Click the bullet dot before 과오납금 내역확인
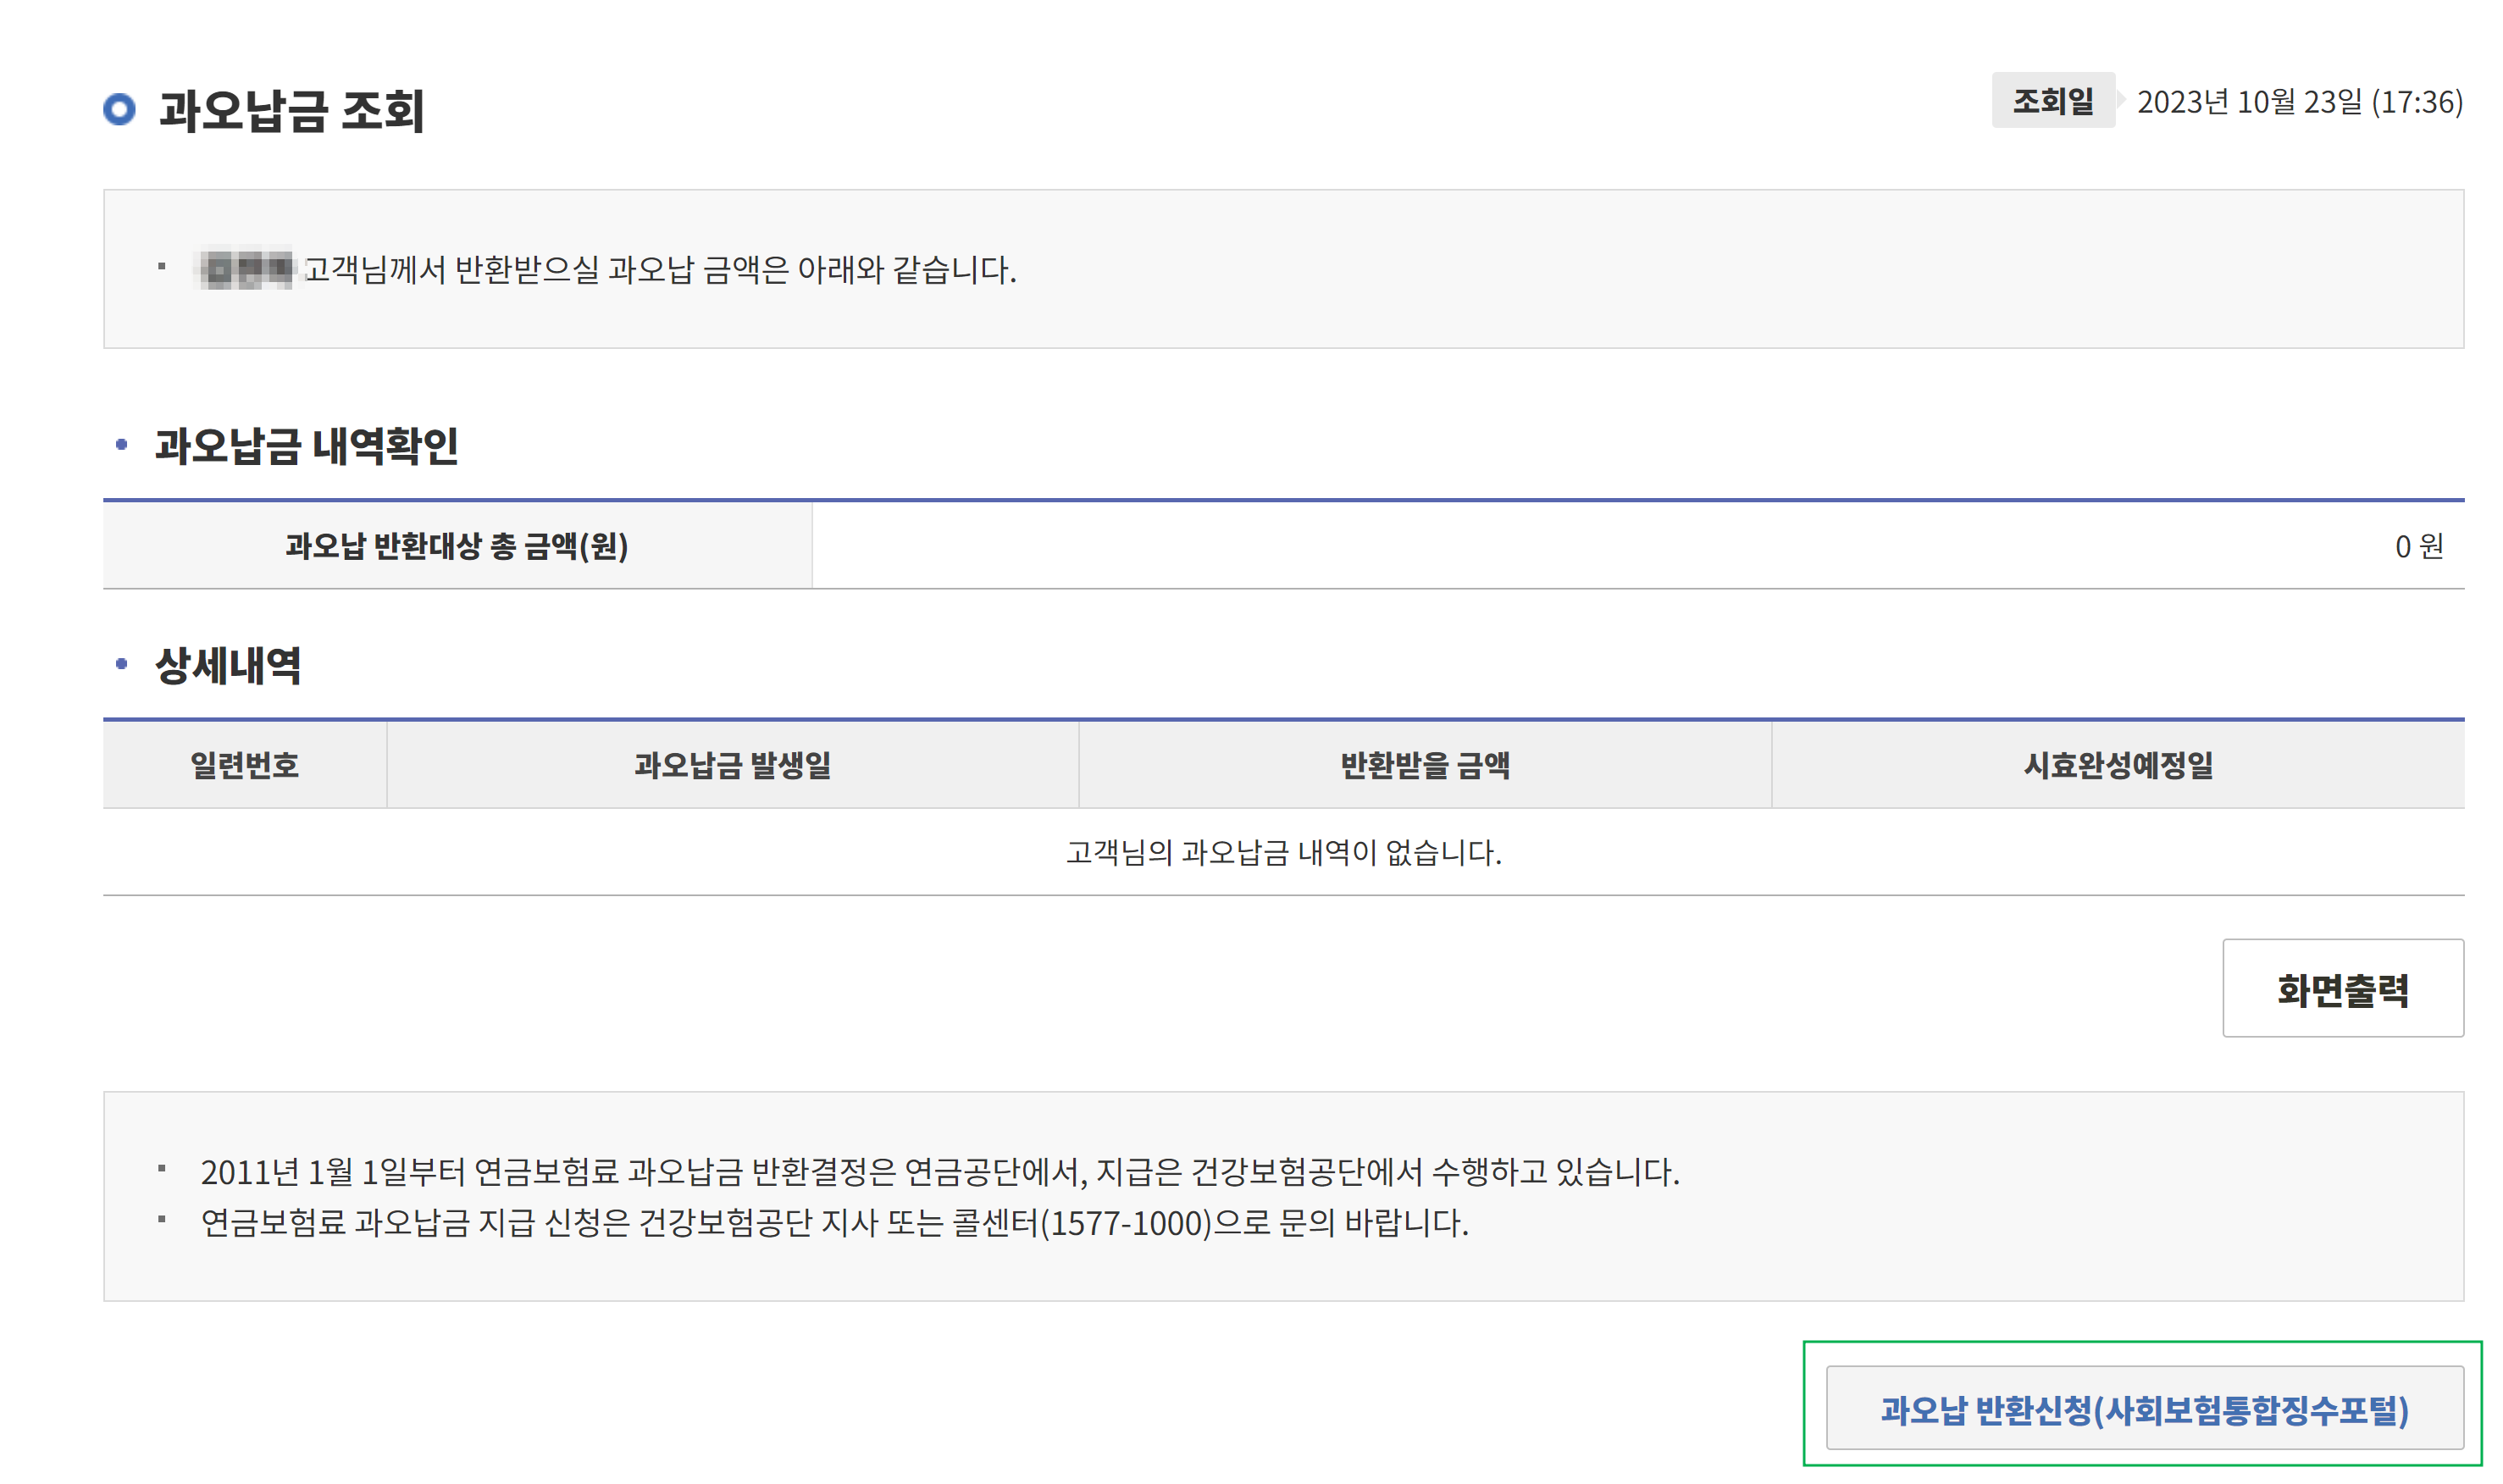The height and width of the screenshot is (1484, 2503). (x=122, y=444)
